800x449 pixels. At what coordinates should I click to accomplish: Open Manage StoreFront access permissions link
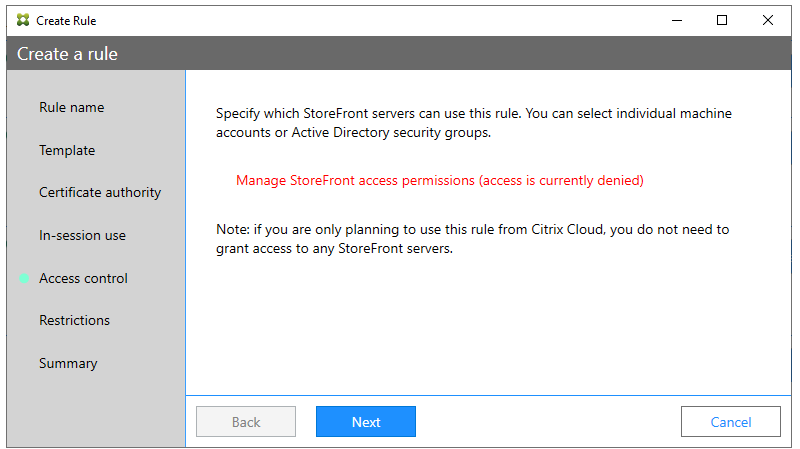[x=439, y=181]
